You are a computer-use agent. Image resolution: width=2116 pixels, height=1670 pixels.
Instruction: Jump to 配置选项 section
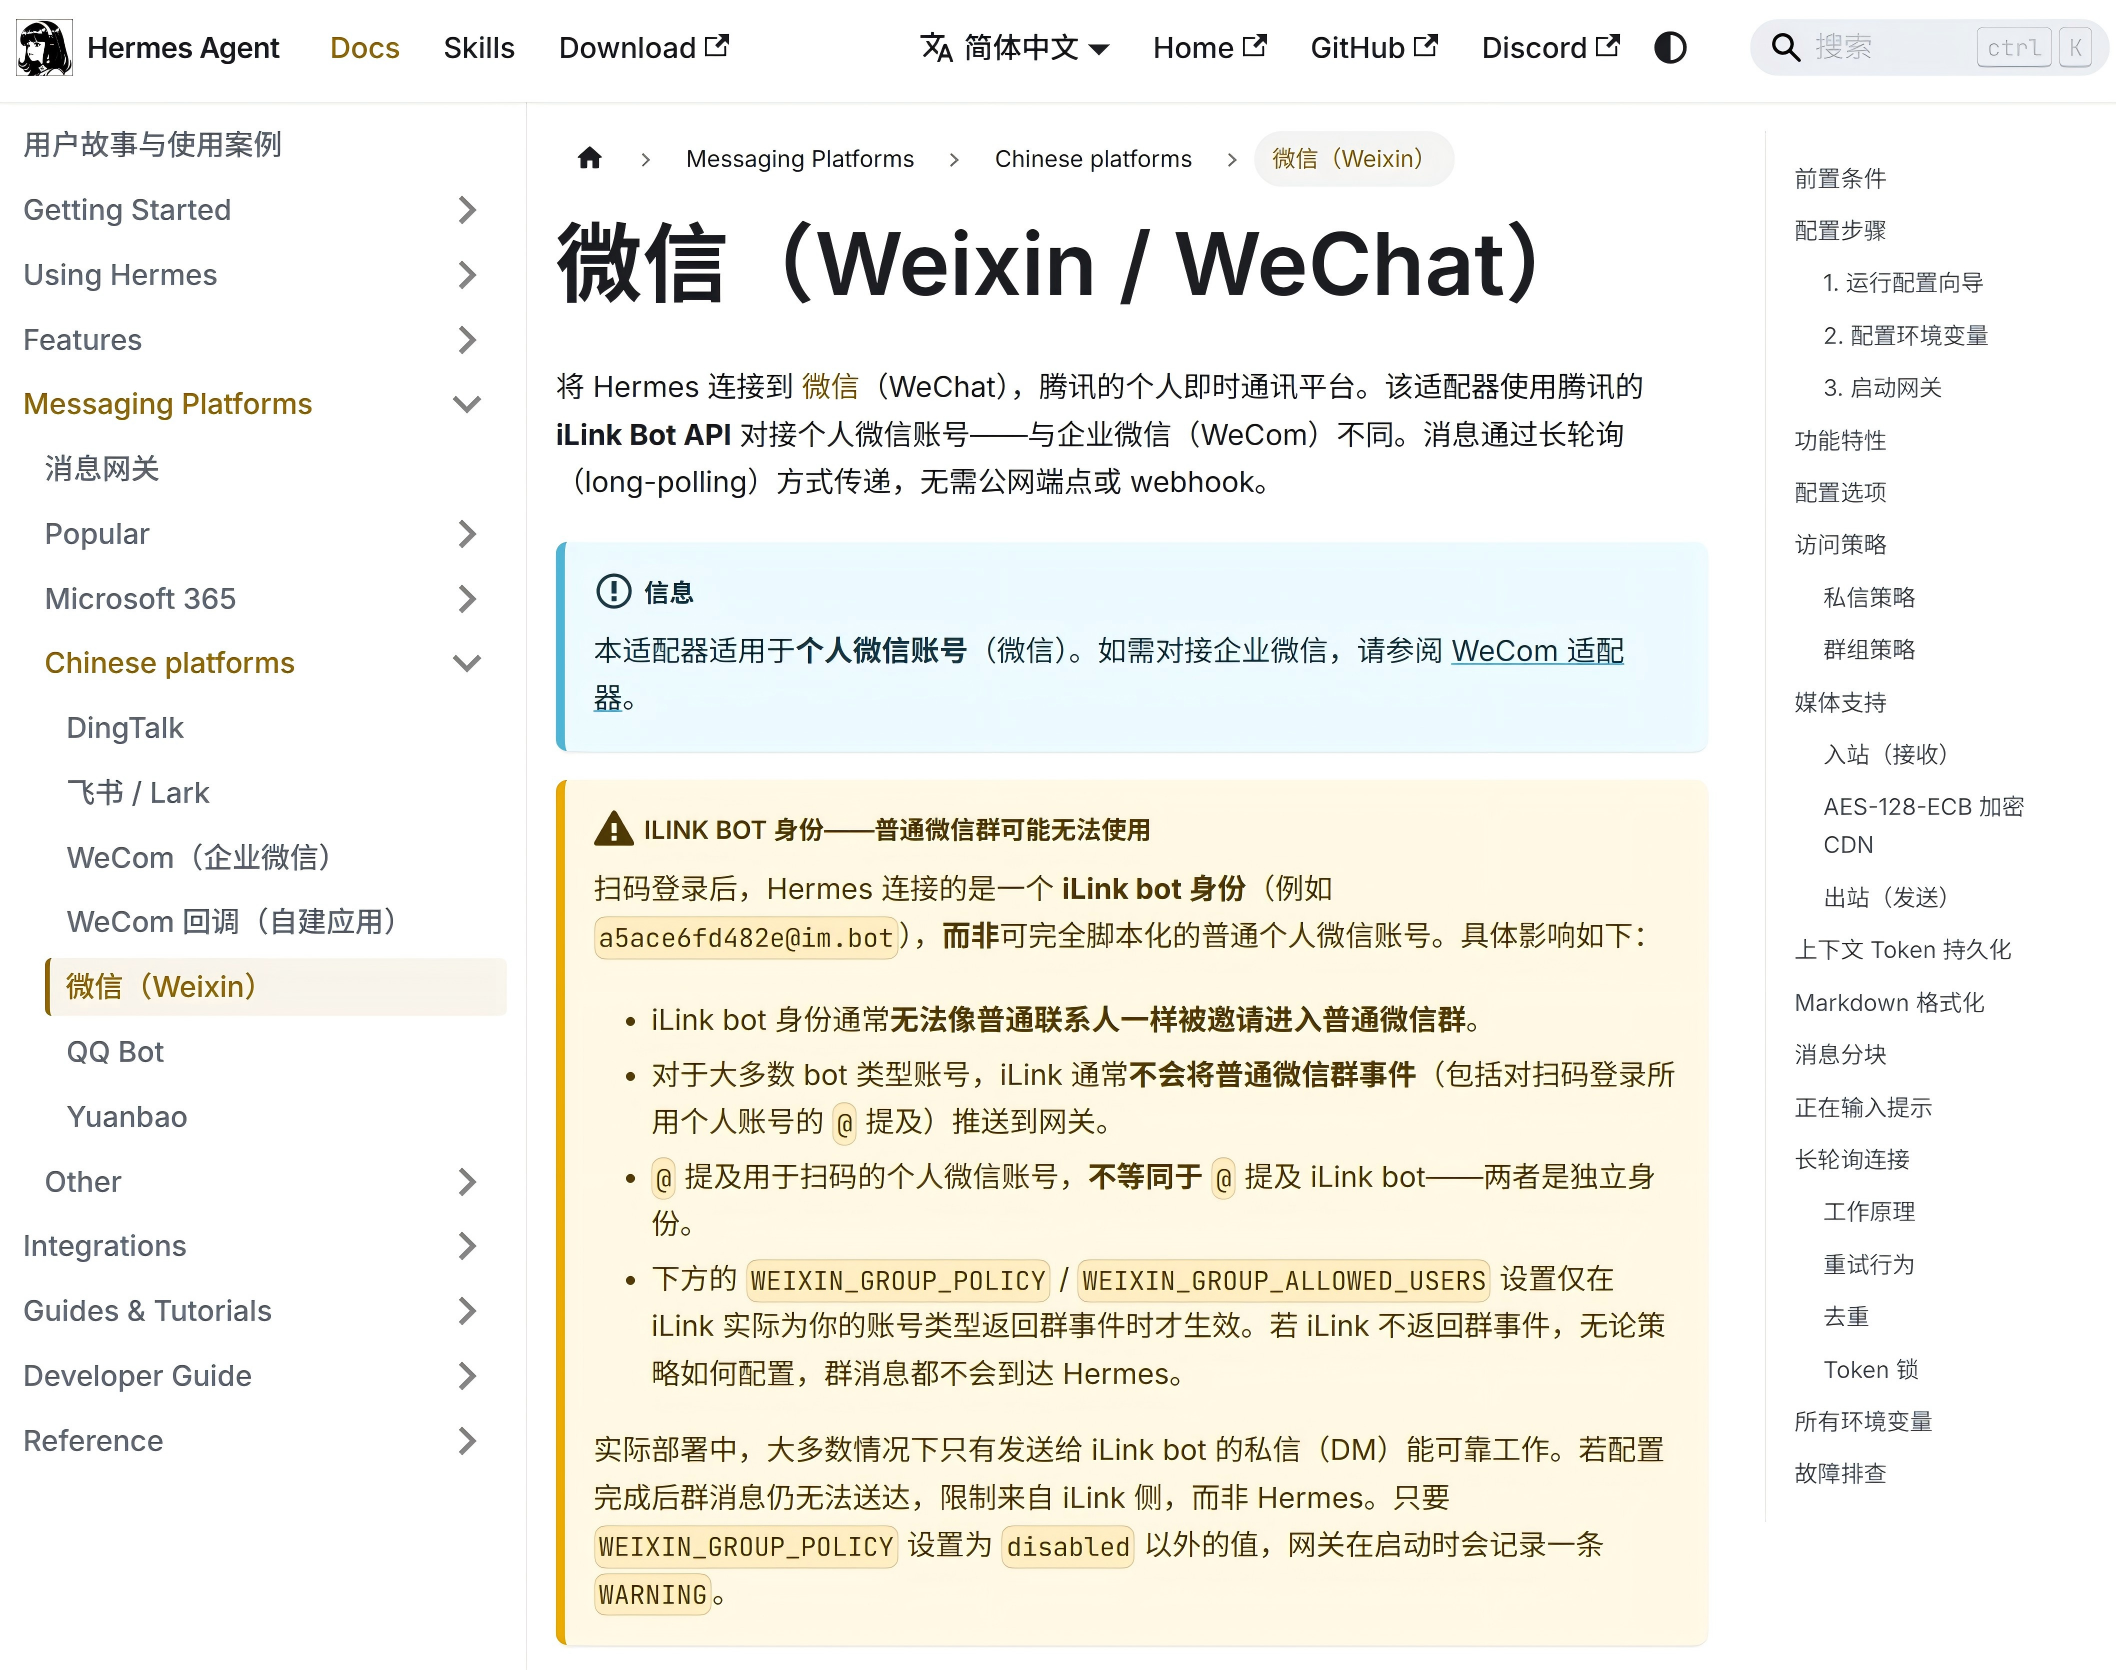point(1840,493)
